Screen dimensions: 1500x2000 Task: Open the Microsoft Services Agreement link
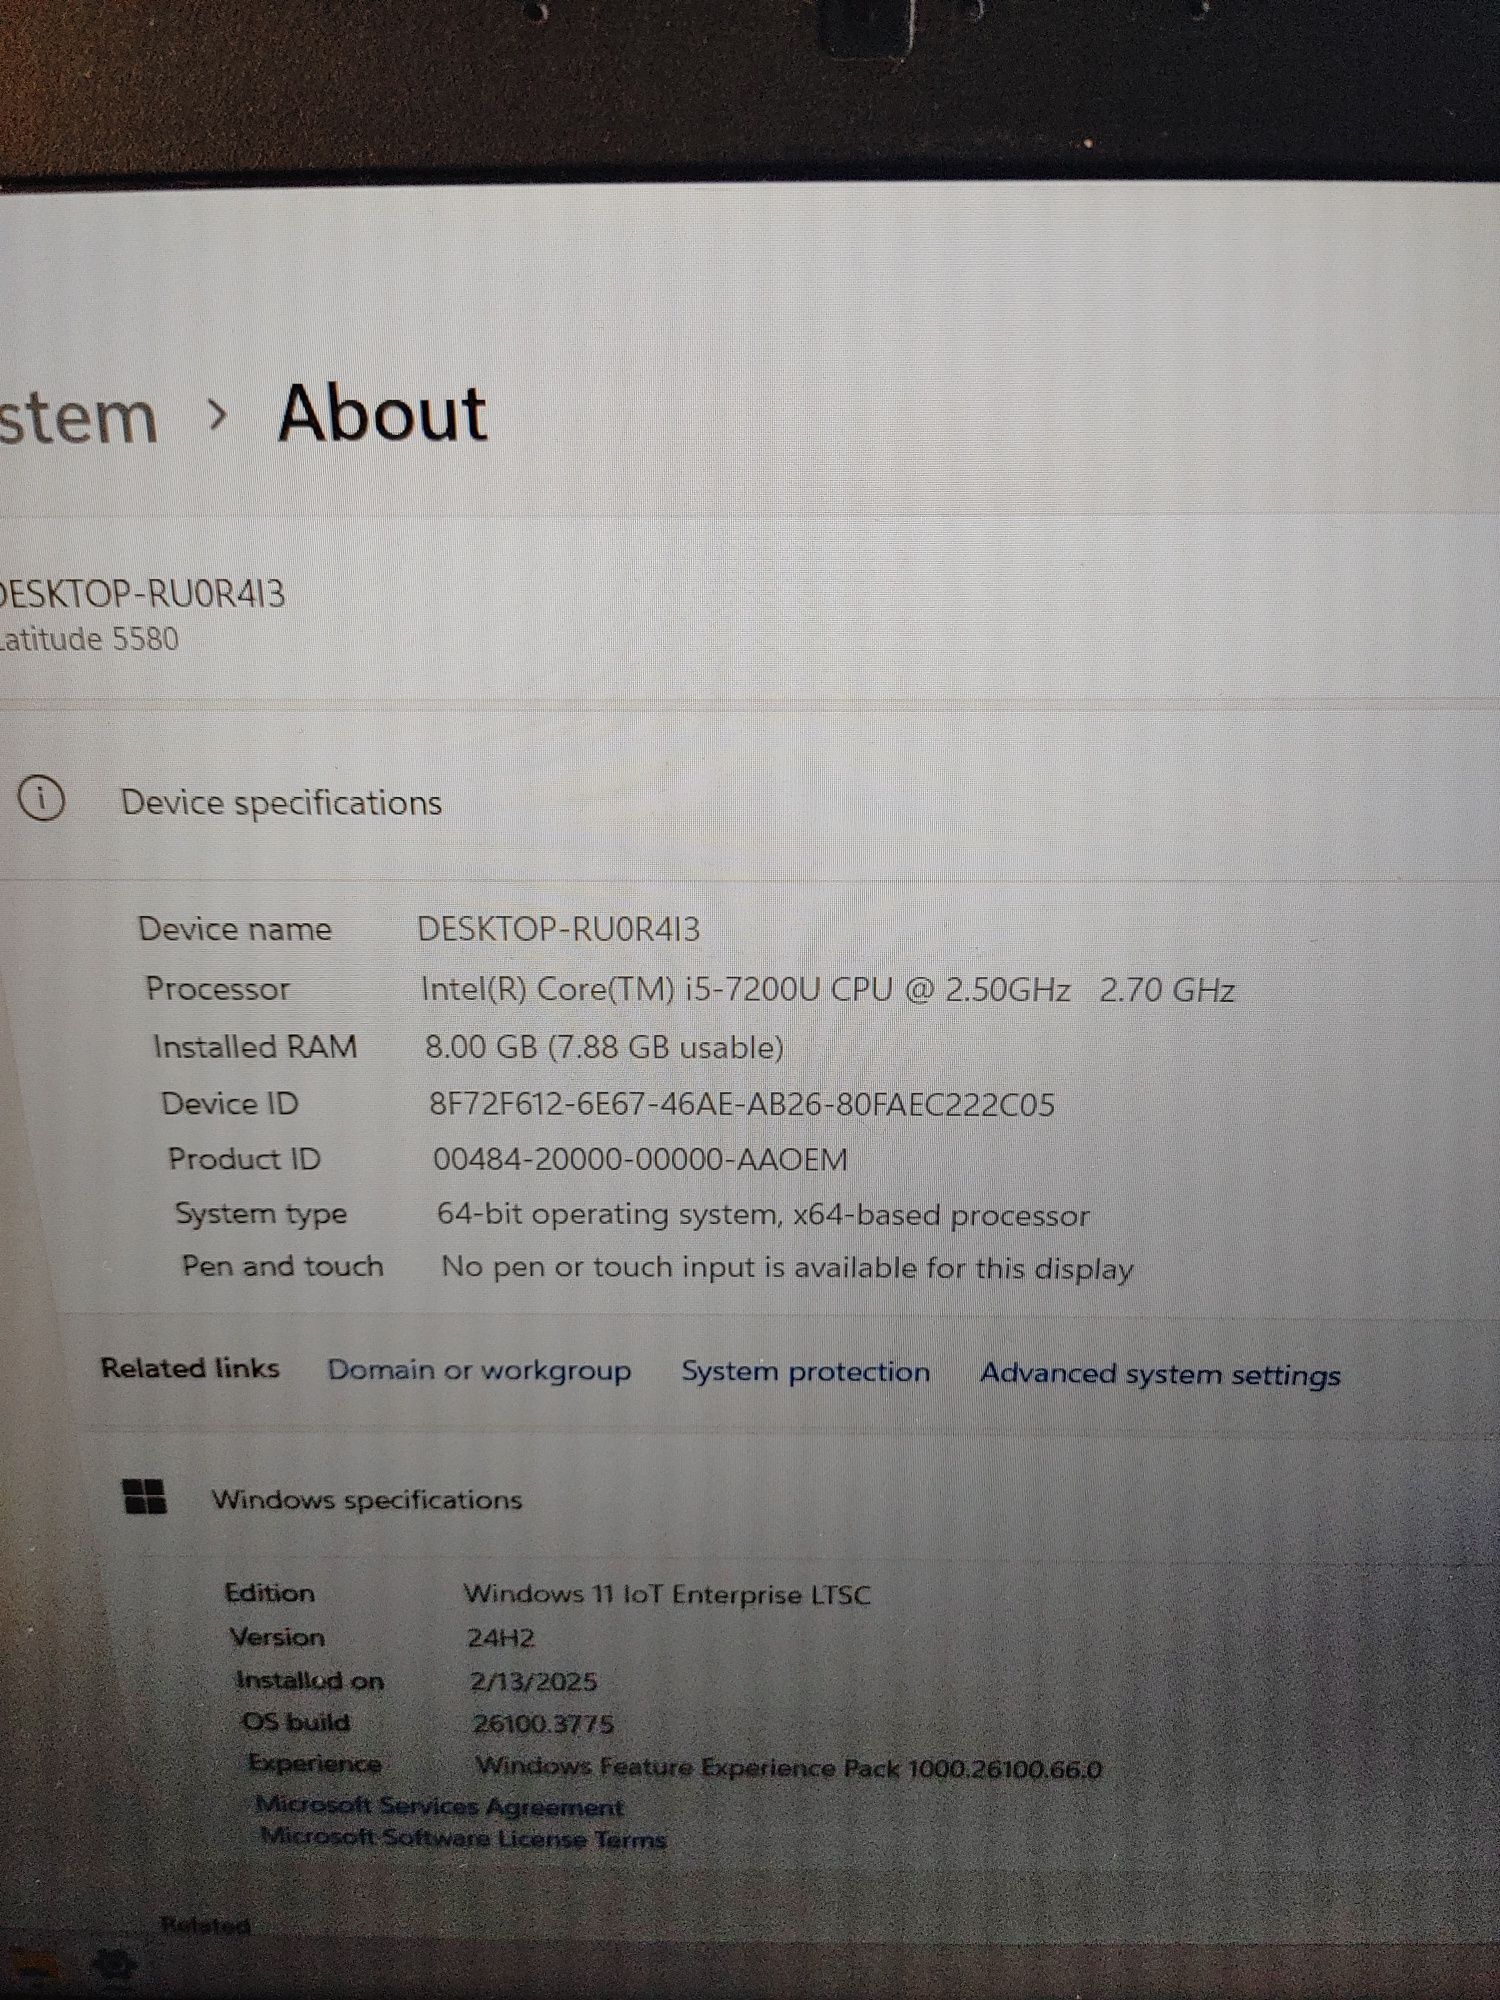click(439, 1806)
